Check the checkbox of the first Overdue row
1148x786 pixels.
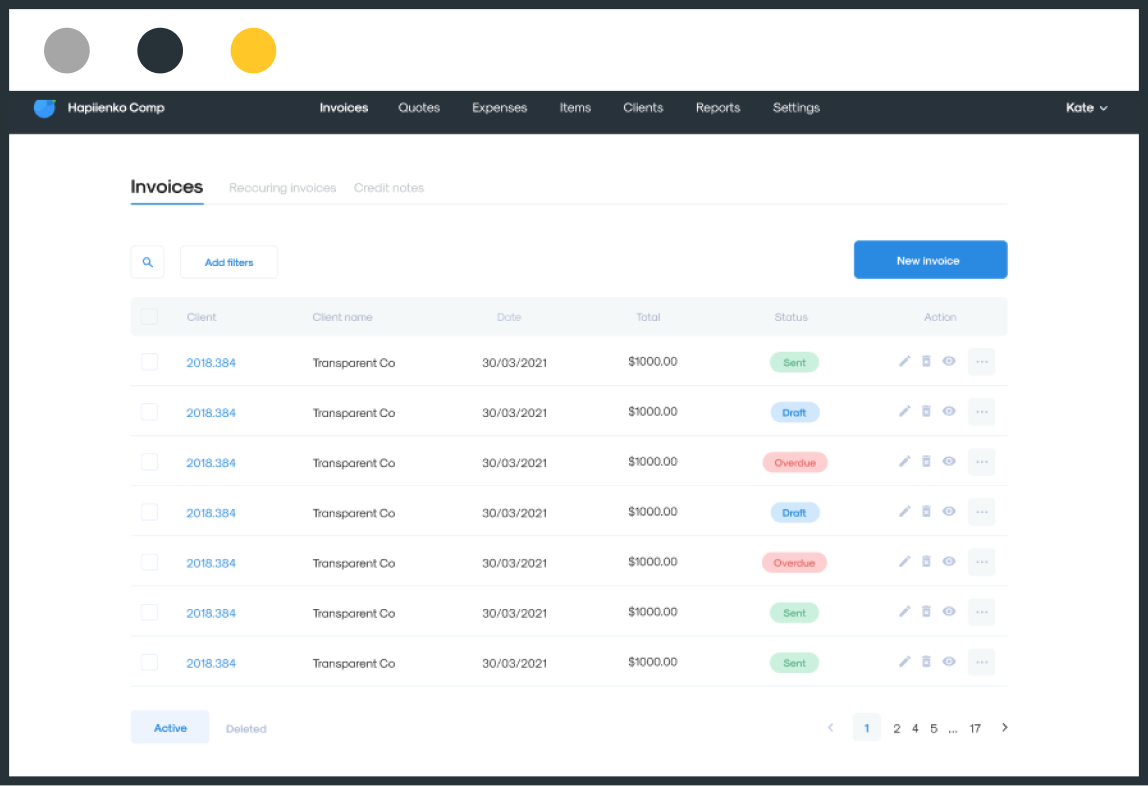tap(149, 462)
